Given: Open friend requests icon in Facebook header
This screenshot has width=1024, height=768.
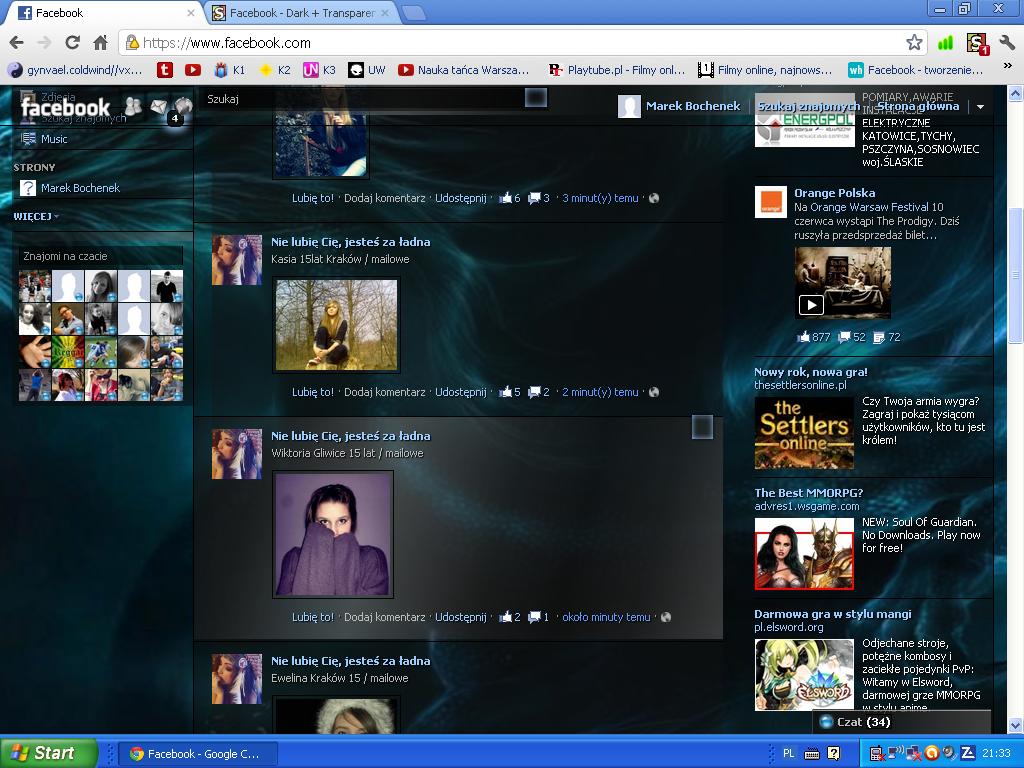Looking at the screenshot, I should tap(133, 106).
